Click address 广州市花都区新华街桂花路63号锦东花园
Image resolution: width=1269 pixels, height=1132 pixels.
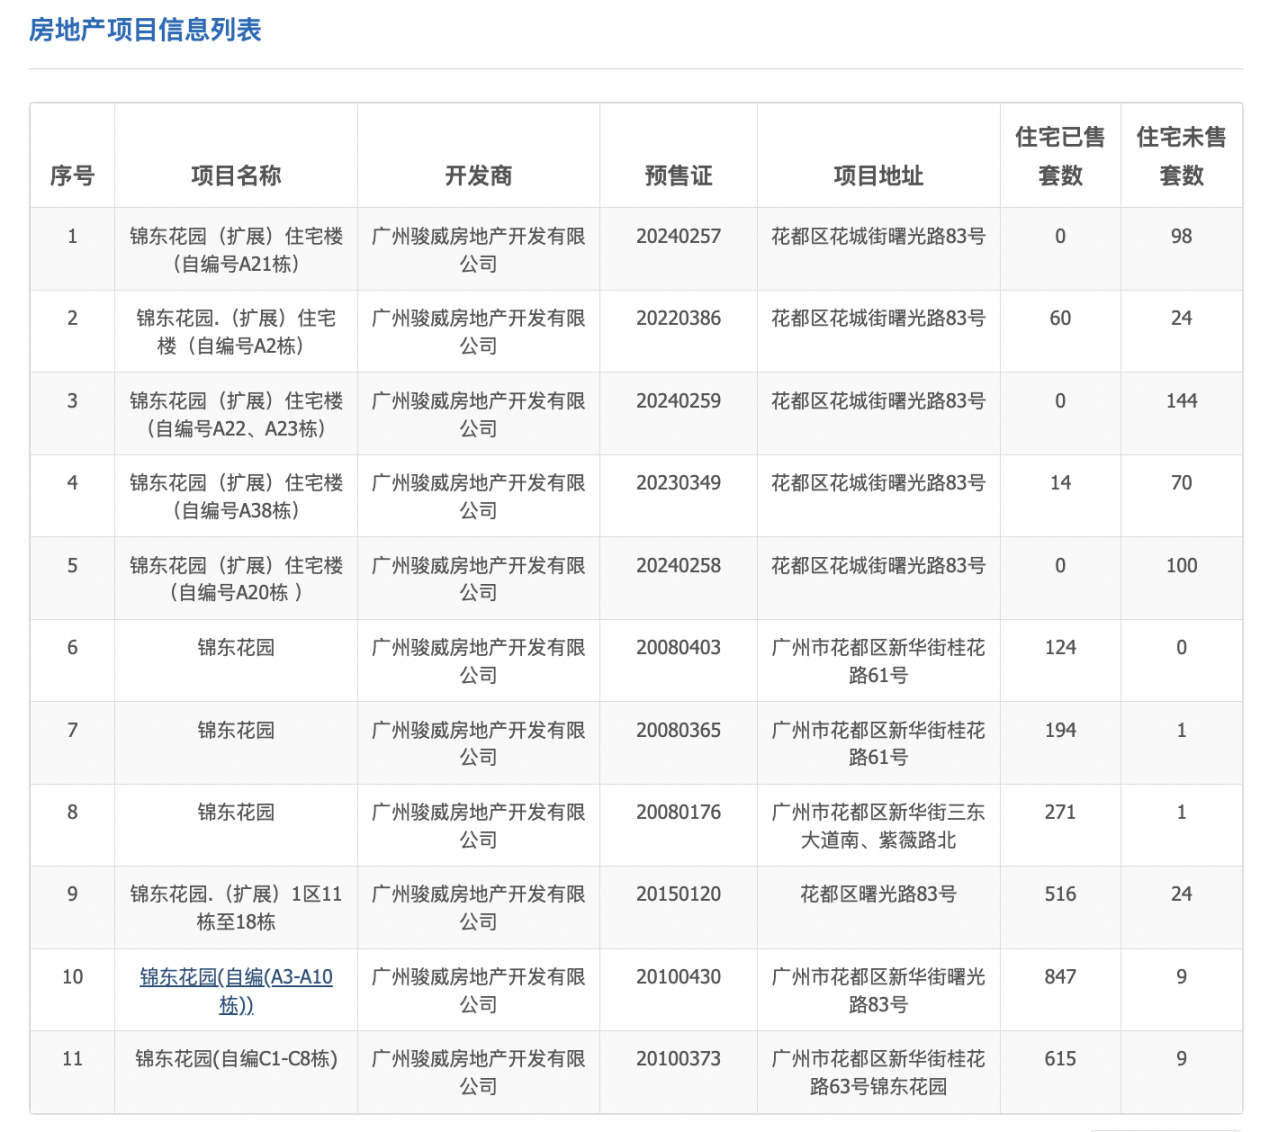click(x=878, y=1073)
